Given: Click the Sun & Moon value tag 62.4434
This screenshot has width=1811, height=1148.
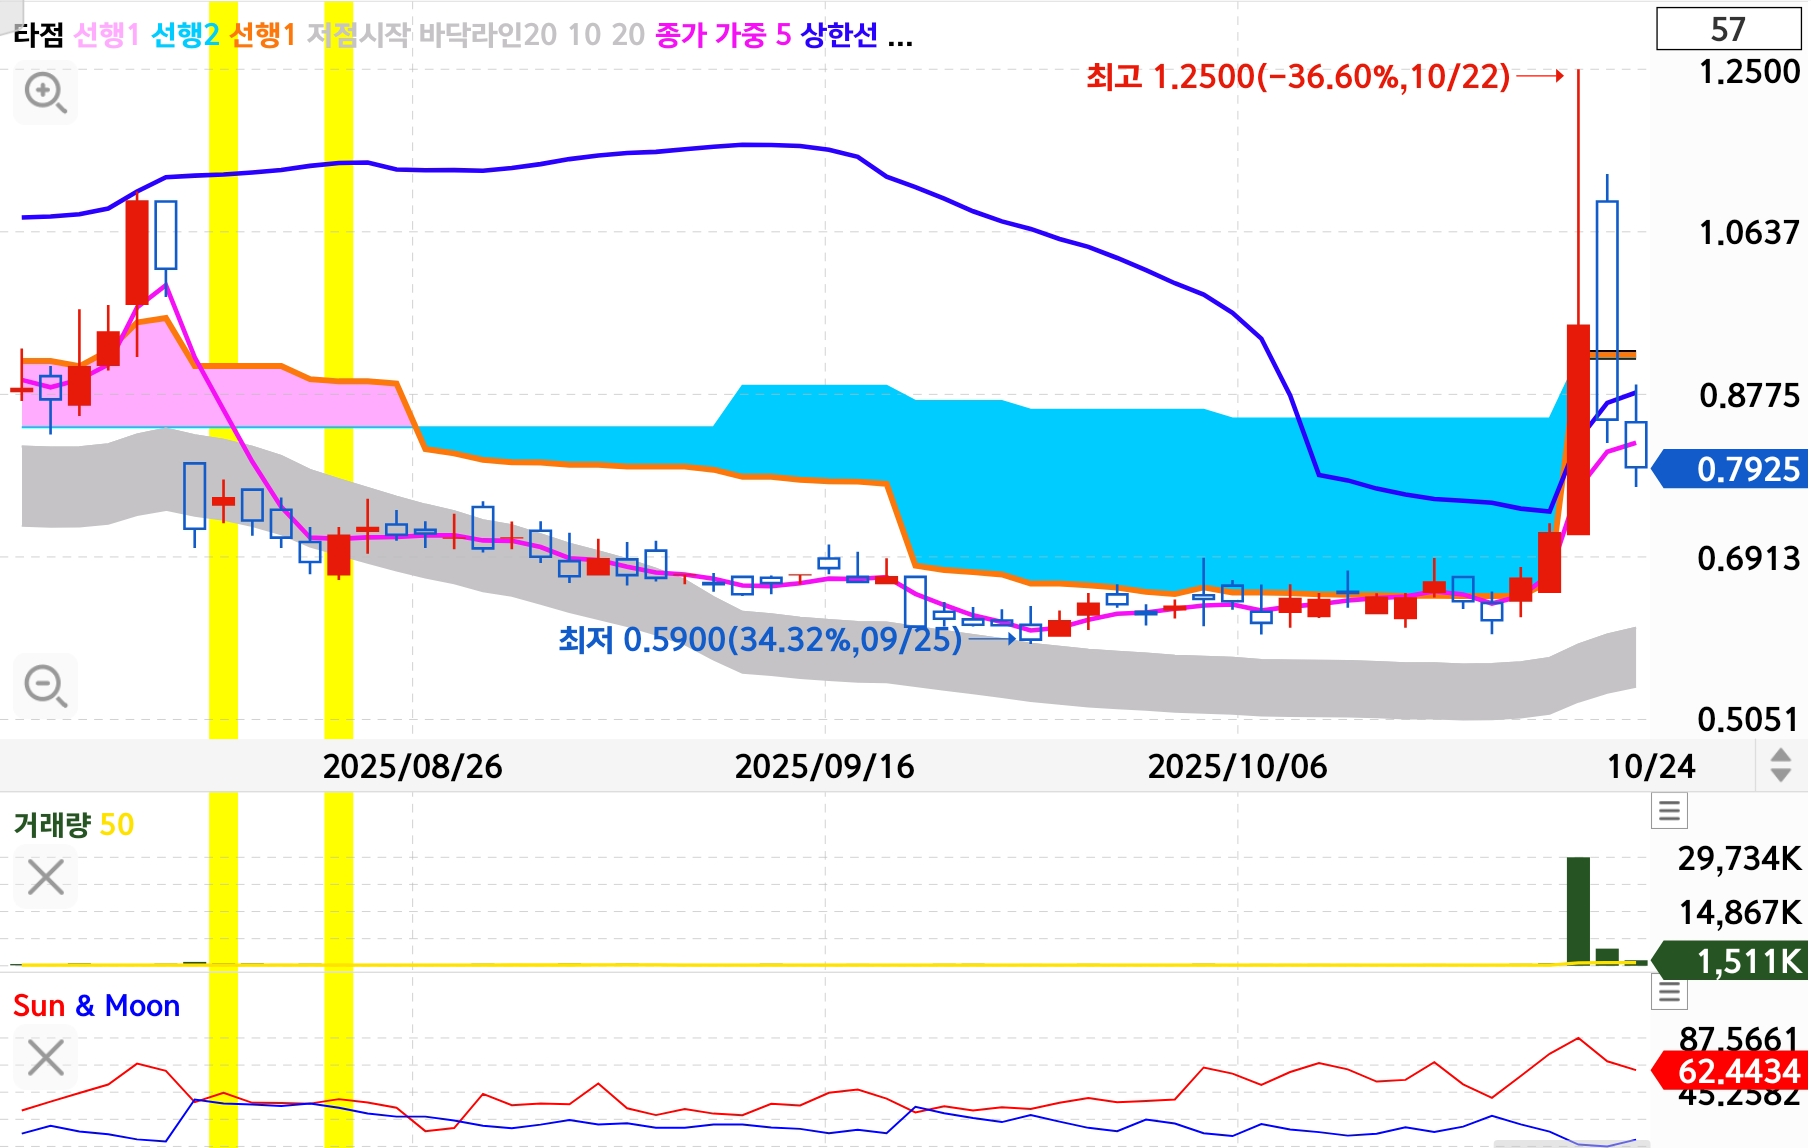Looking at the screenshot, I should coord(1730,1071).
